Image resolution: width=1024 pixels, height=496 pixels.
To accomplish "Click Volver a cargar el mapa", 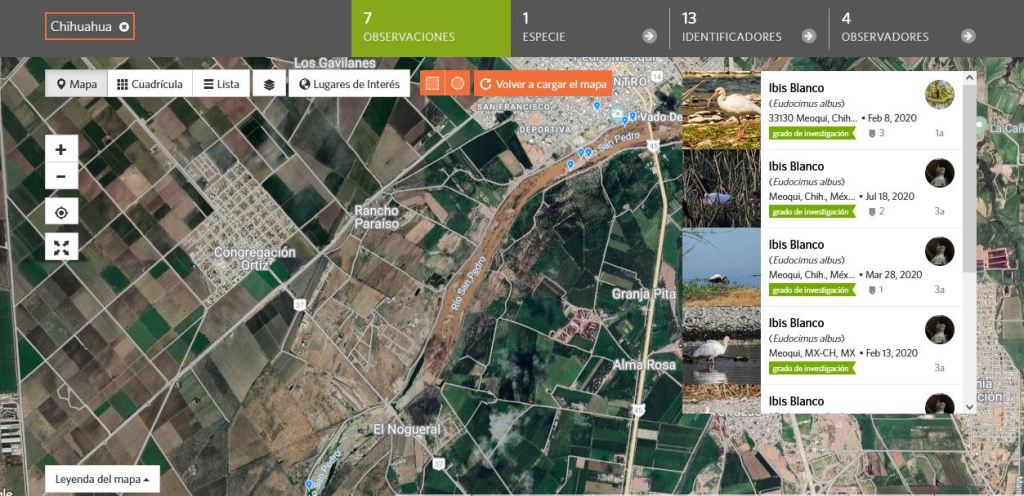I will click(543, 84).
